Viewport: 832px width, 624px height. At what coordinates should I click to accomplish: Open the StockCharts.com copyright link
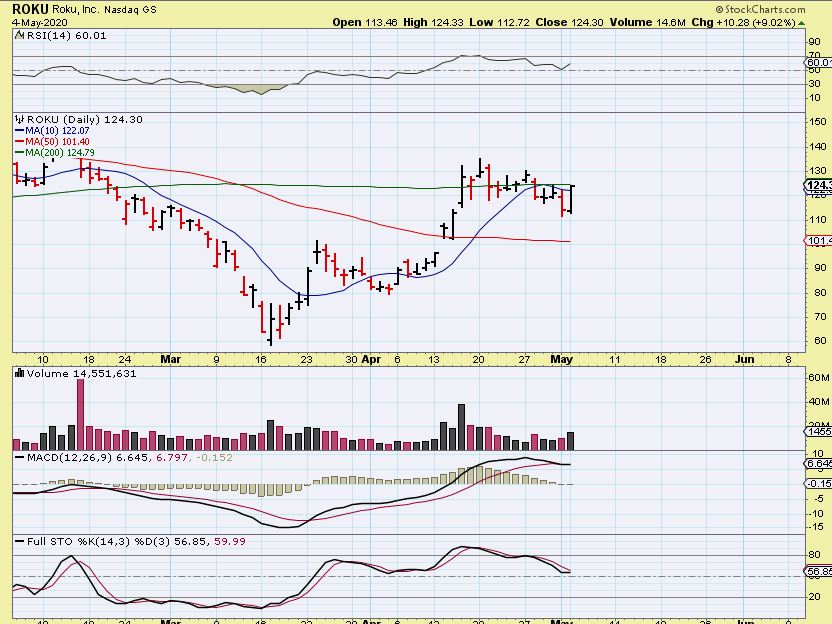[760, 9]
